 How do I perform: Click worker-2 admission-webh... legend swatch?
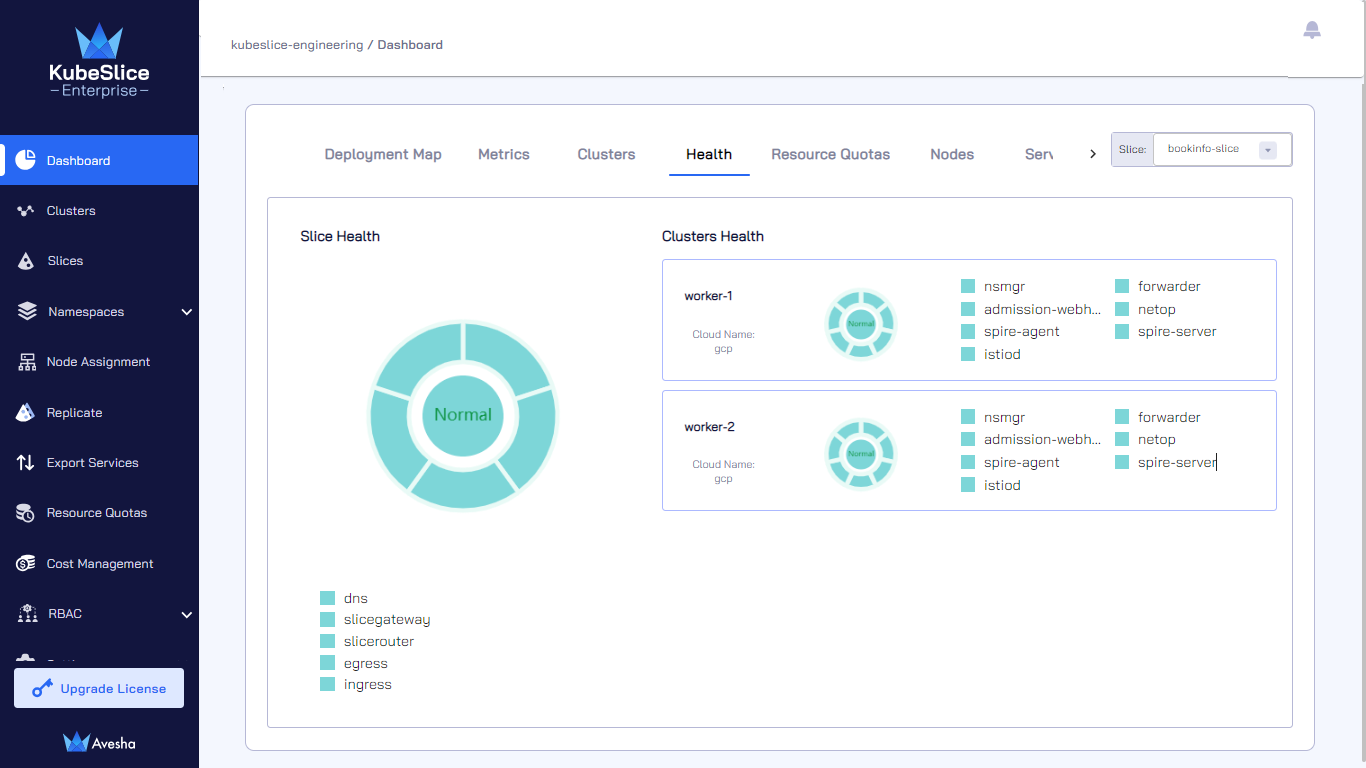pos(968,439)
